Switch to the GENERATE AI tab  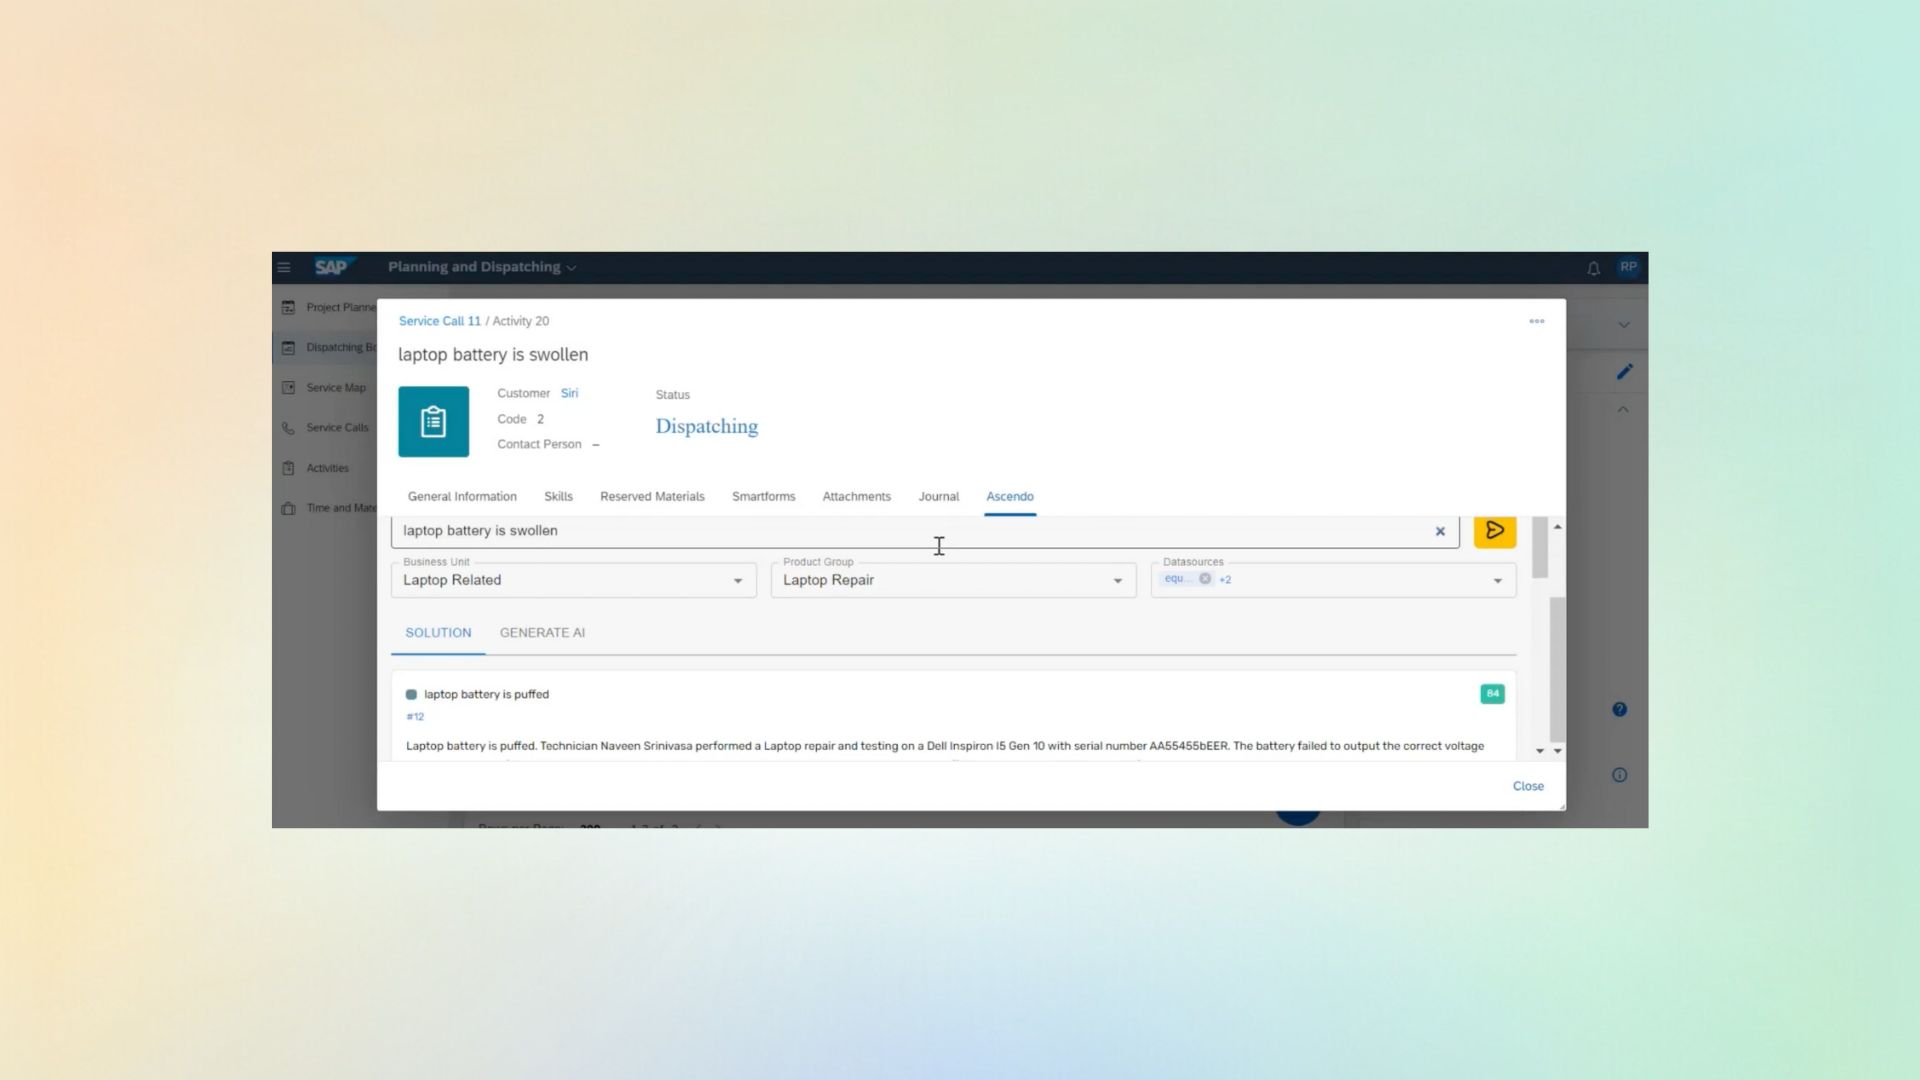pos(542,633)
